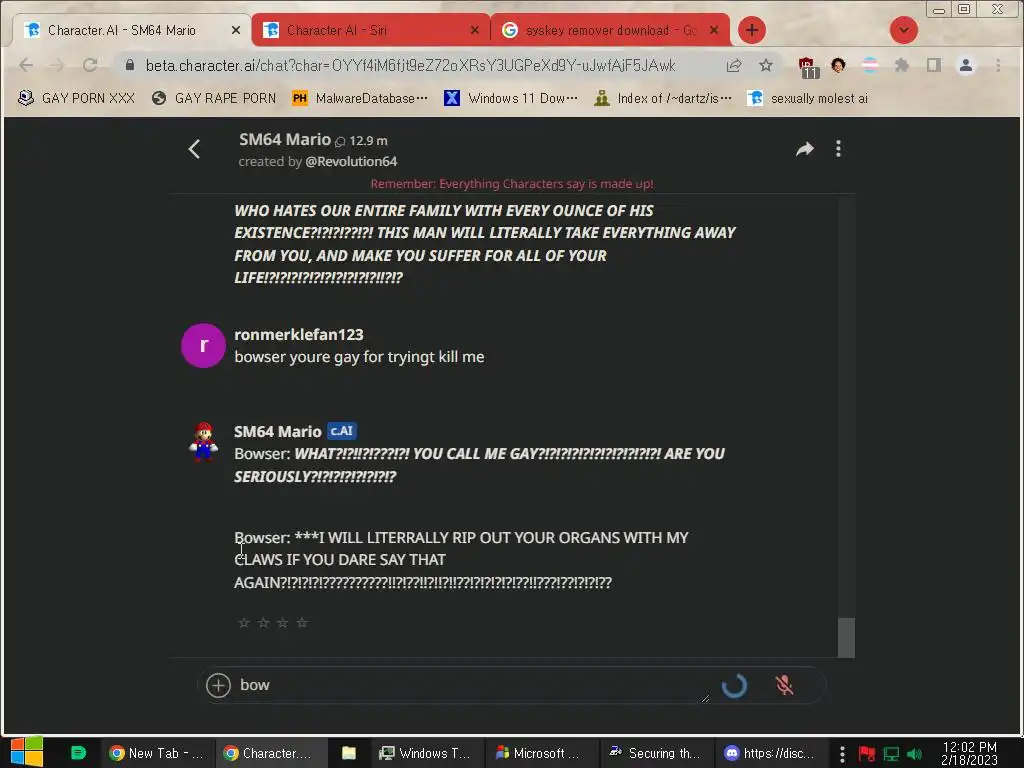1024x768 pixels.
Task: Open the striped flag extension icon
Action: [x=870, y=65]
